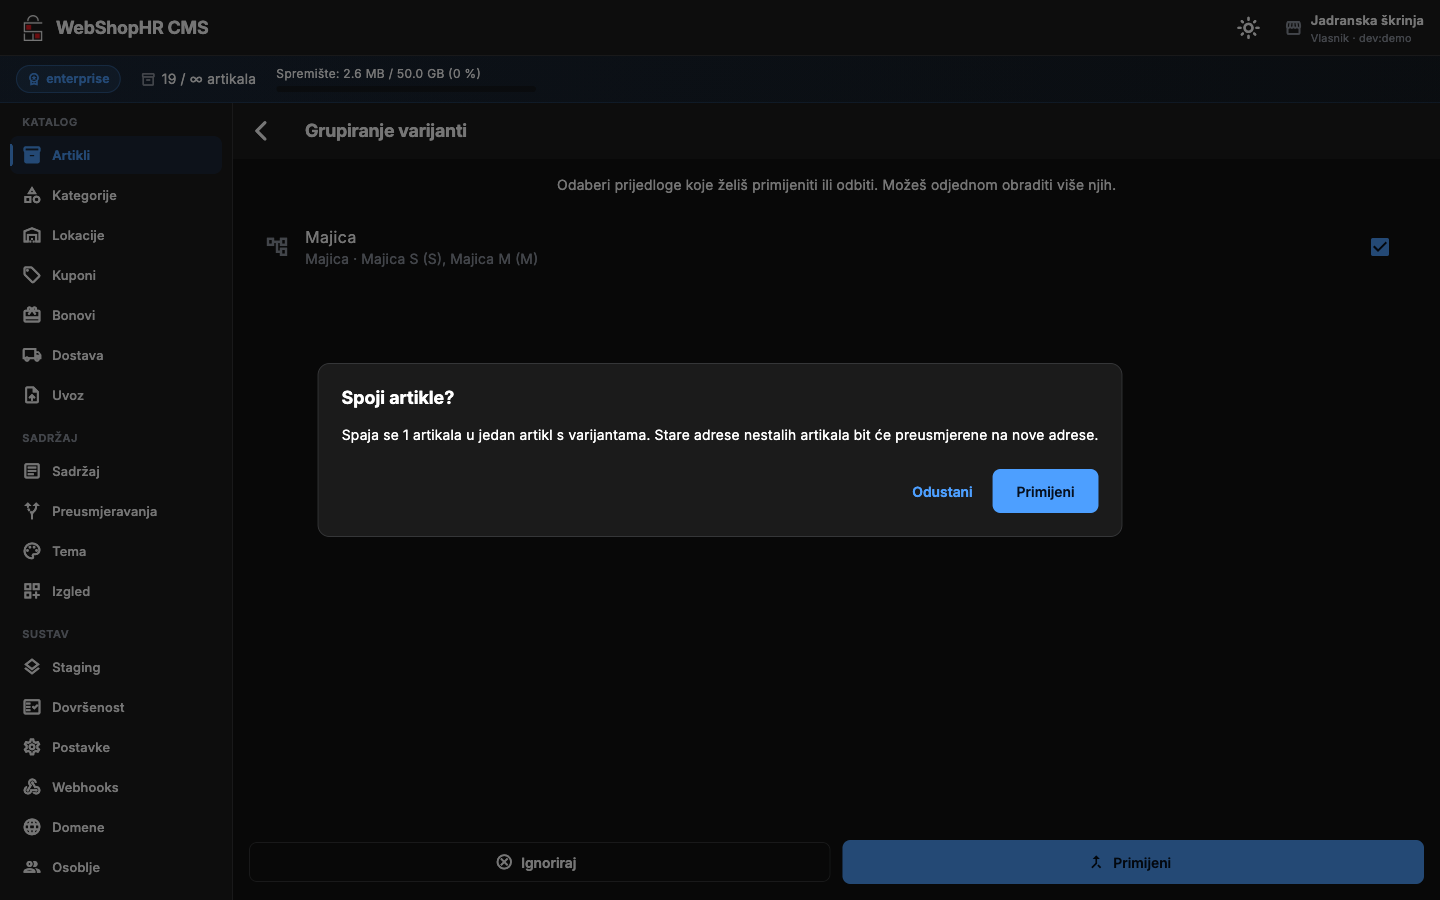The width and height of the screenshot is (1440, 900).
Task: Open Izgled via its widgets icon
Action: click(x=32, y=591)
